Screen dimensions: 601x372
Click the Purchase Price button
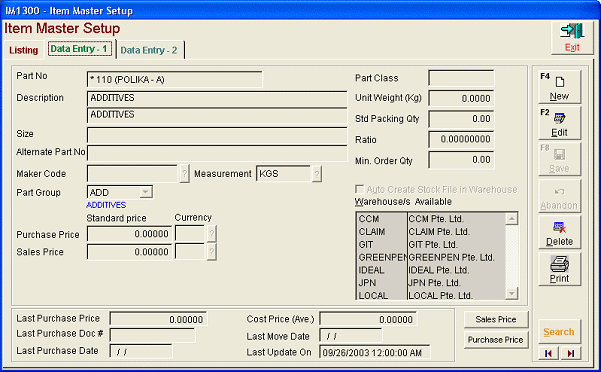(496, 340)
